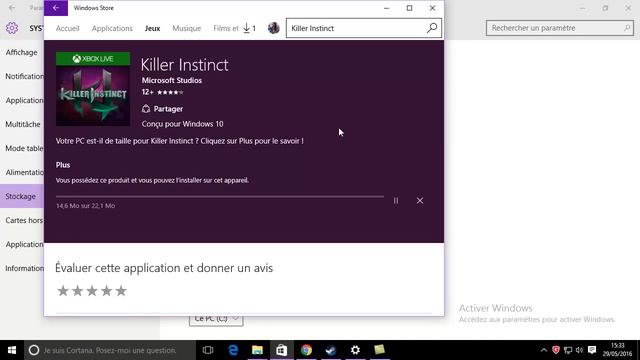Screen dimensions: 640x360
Task: Switch to the Jeux tab
Action: (152, 28)
